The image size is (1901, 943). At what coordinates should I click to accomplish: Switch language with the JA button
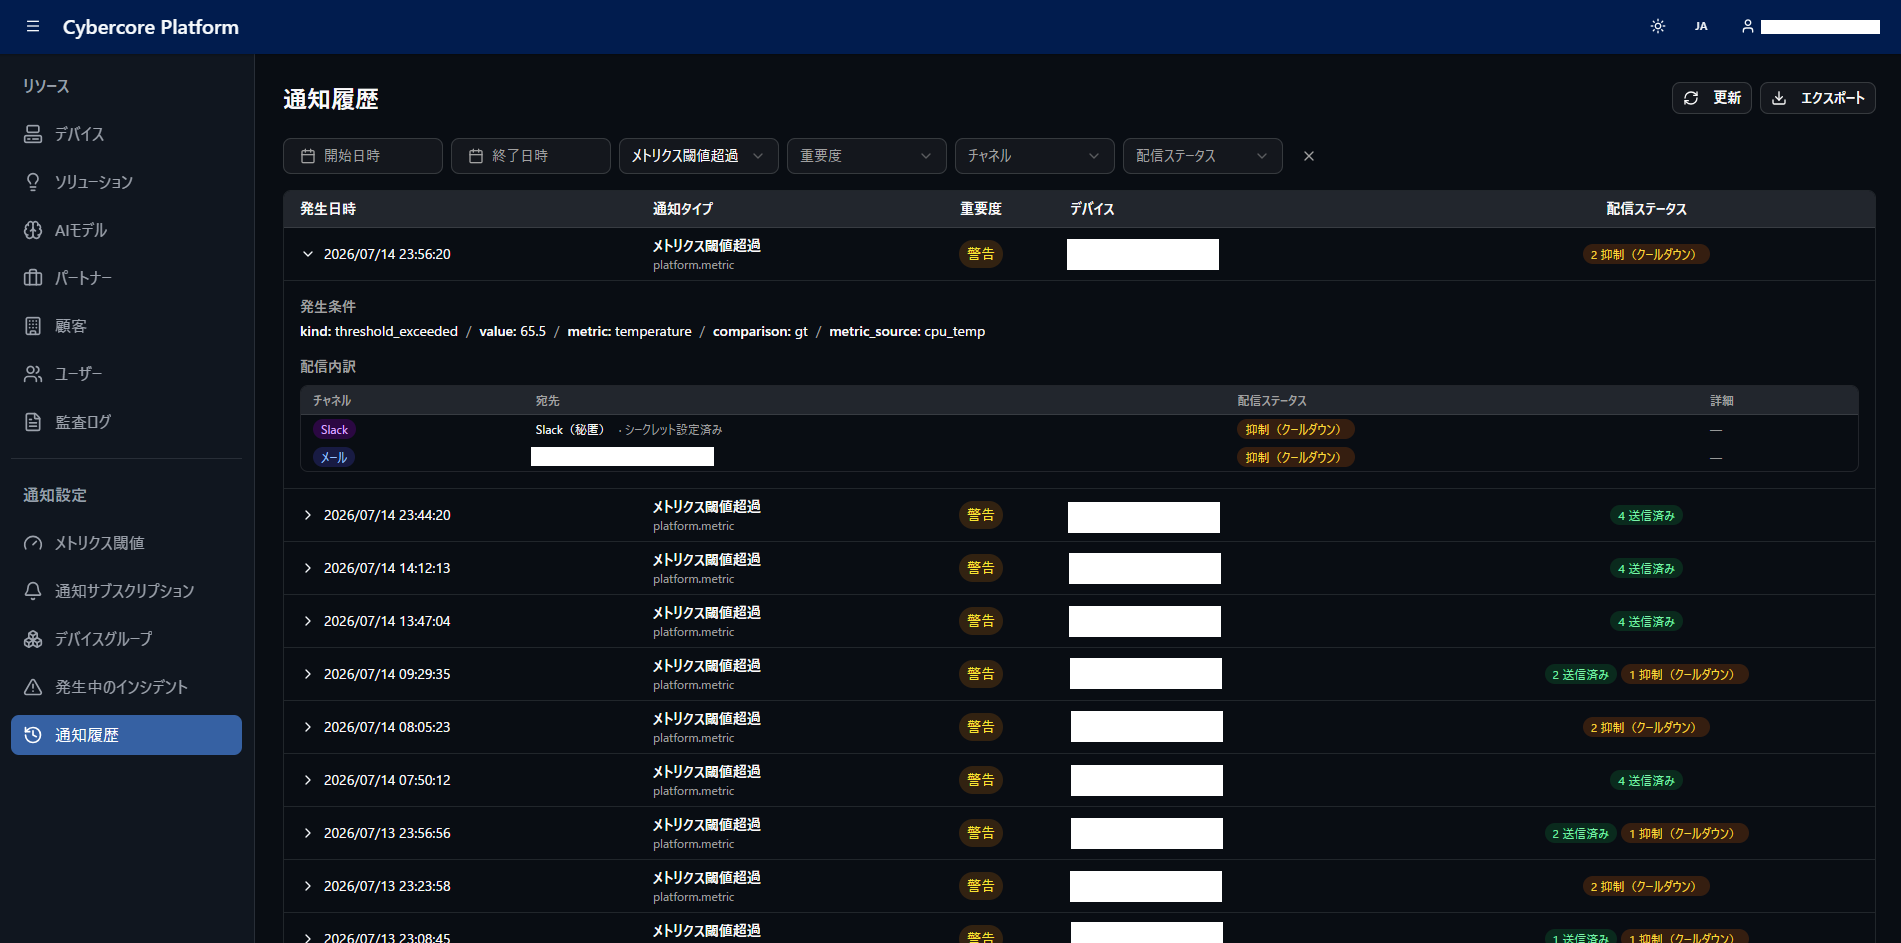[1701, 27]
